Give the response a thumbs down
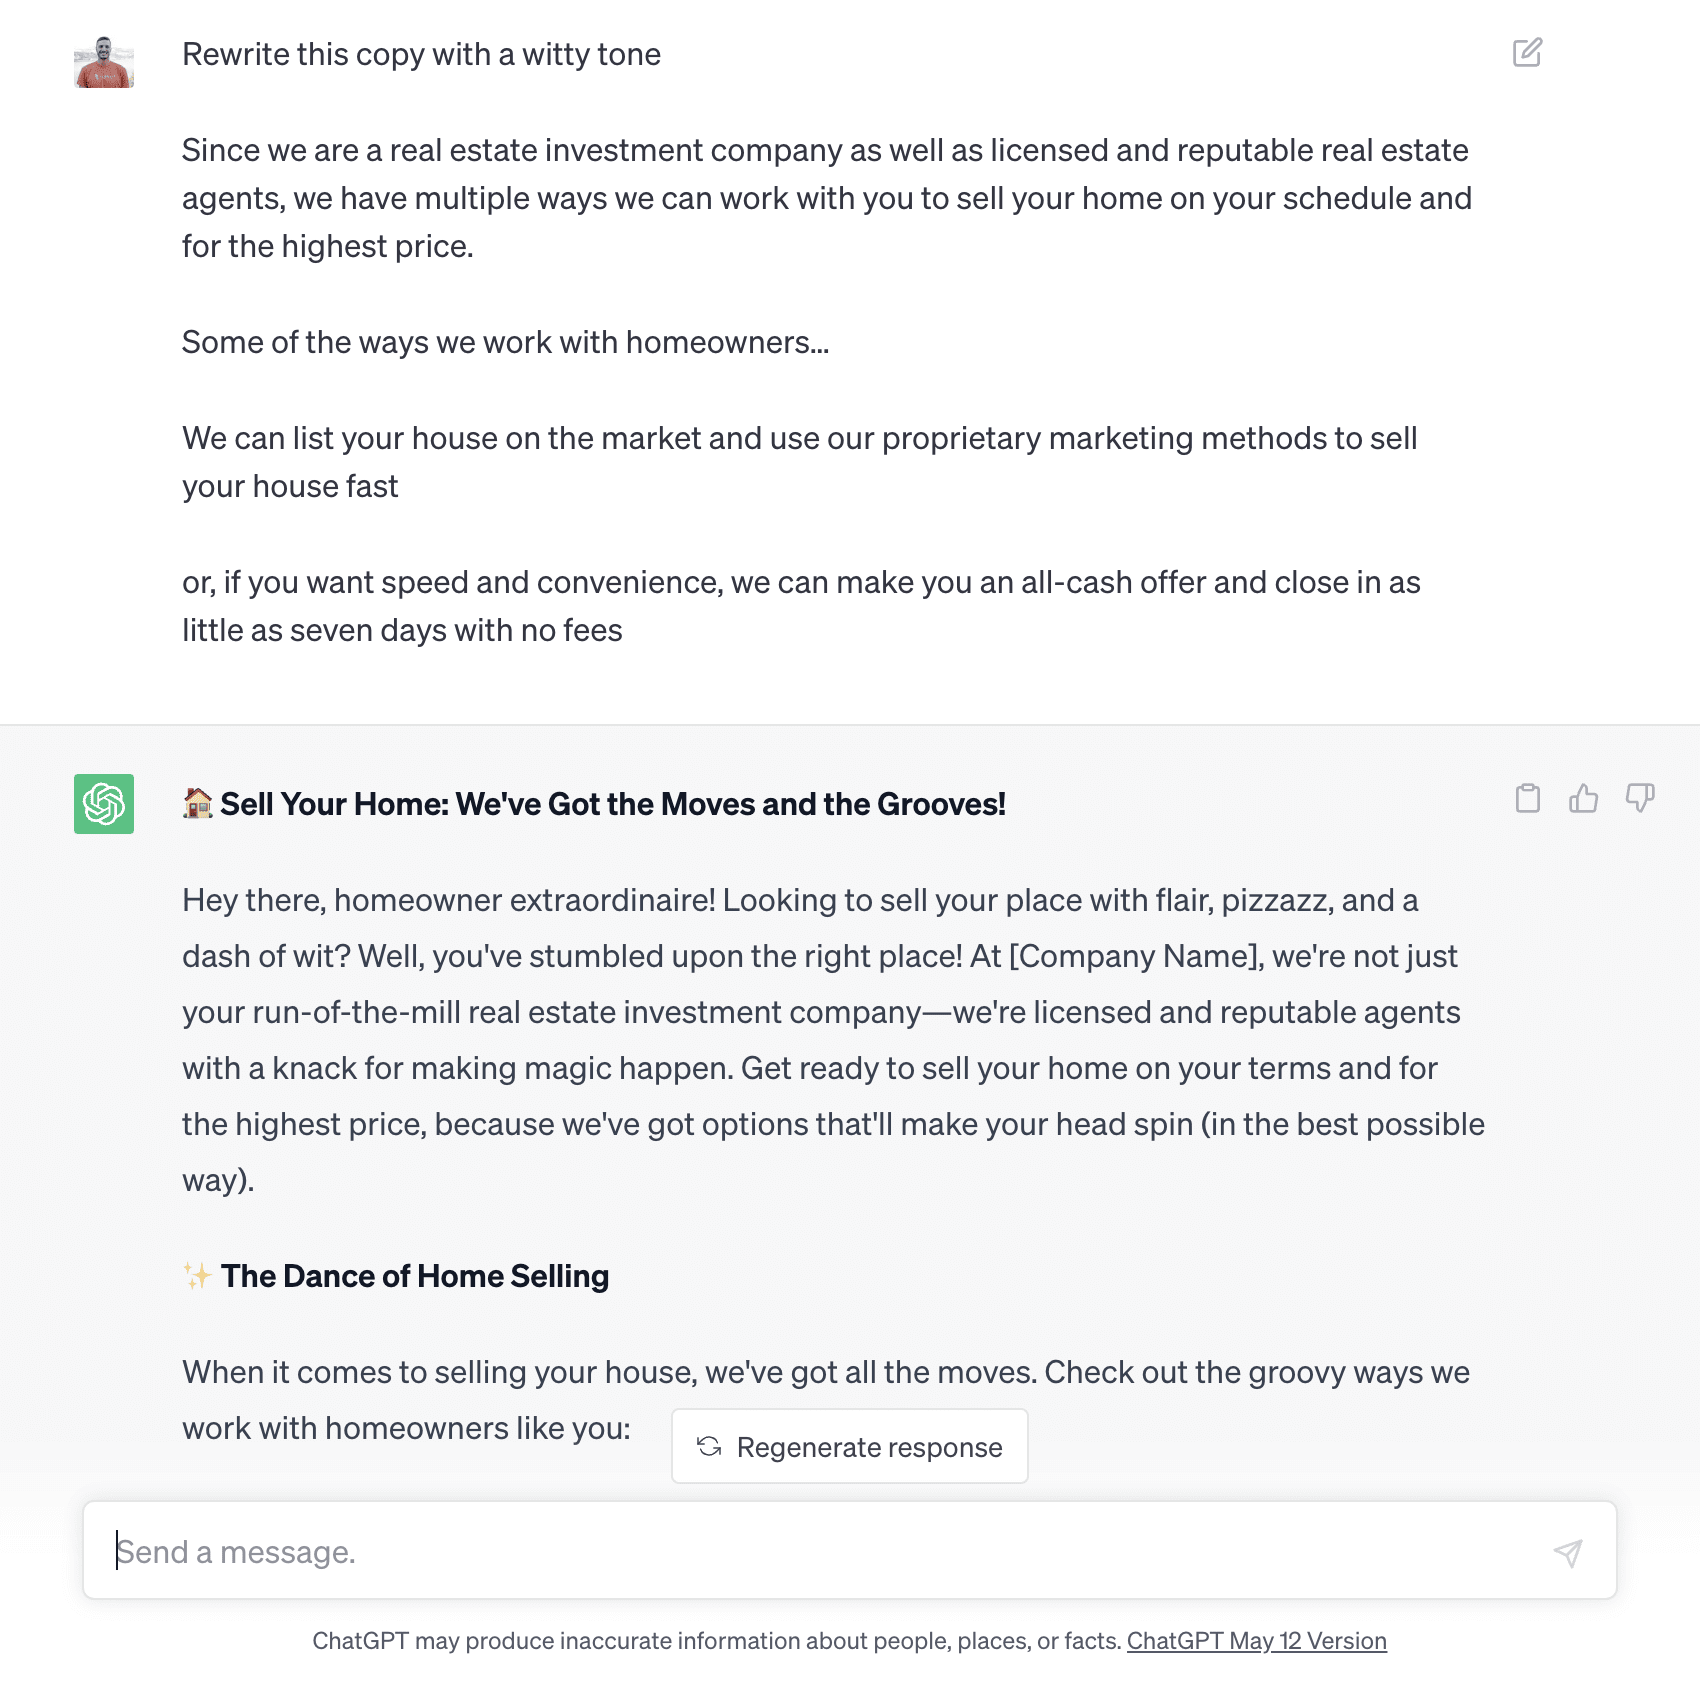 pos(1640,798)
